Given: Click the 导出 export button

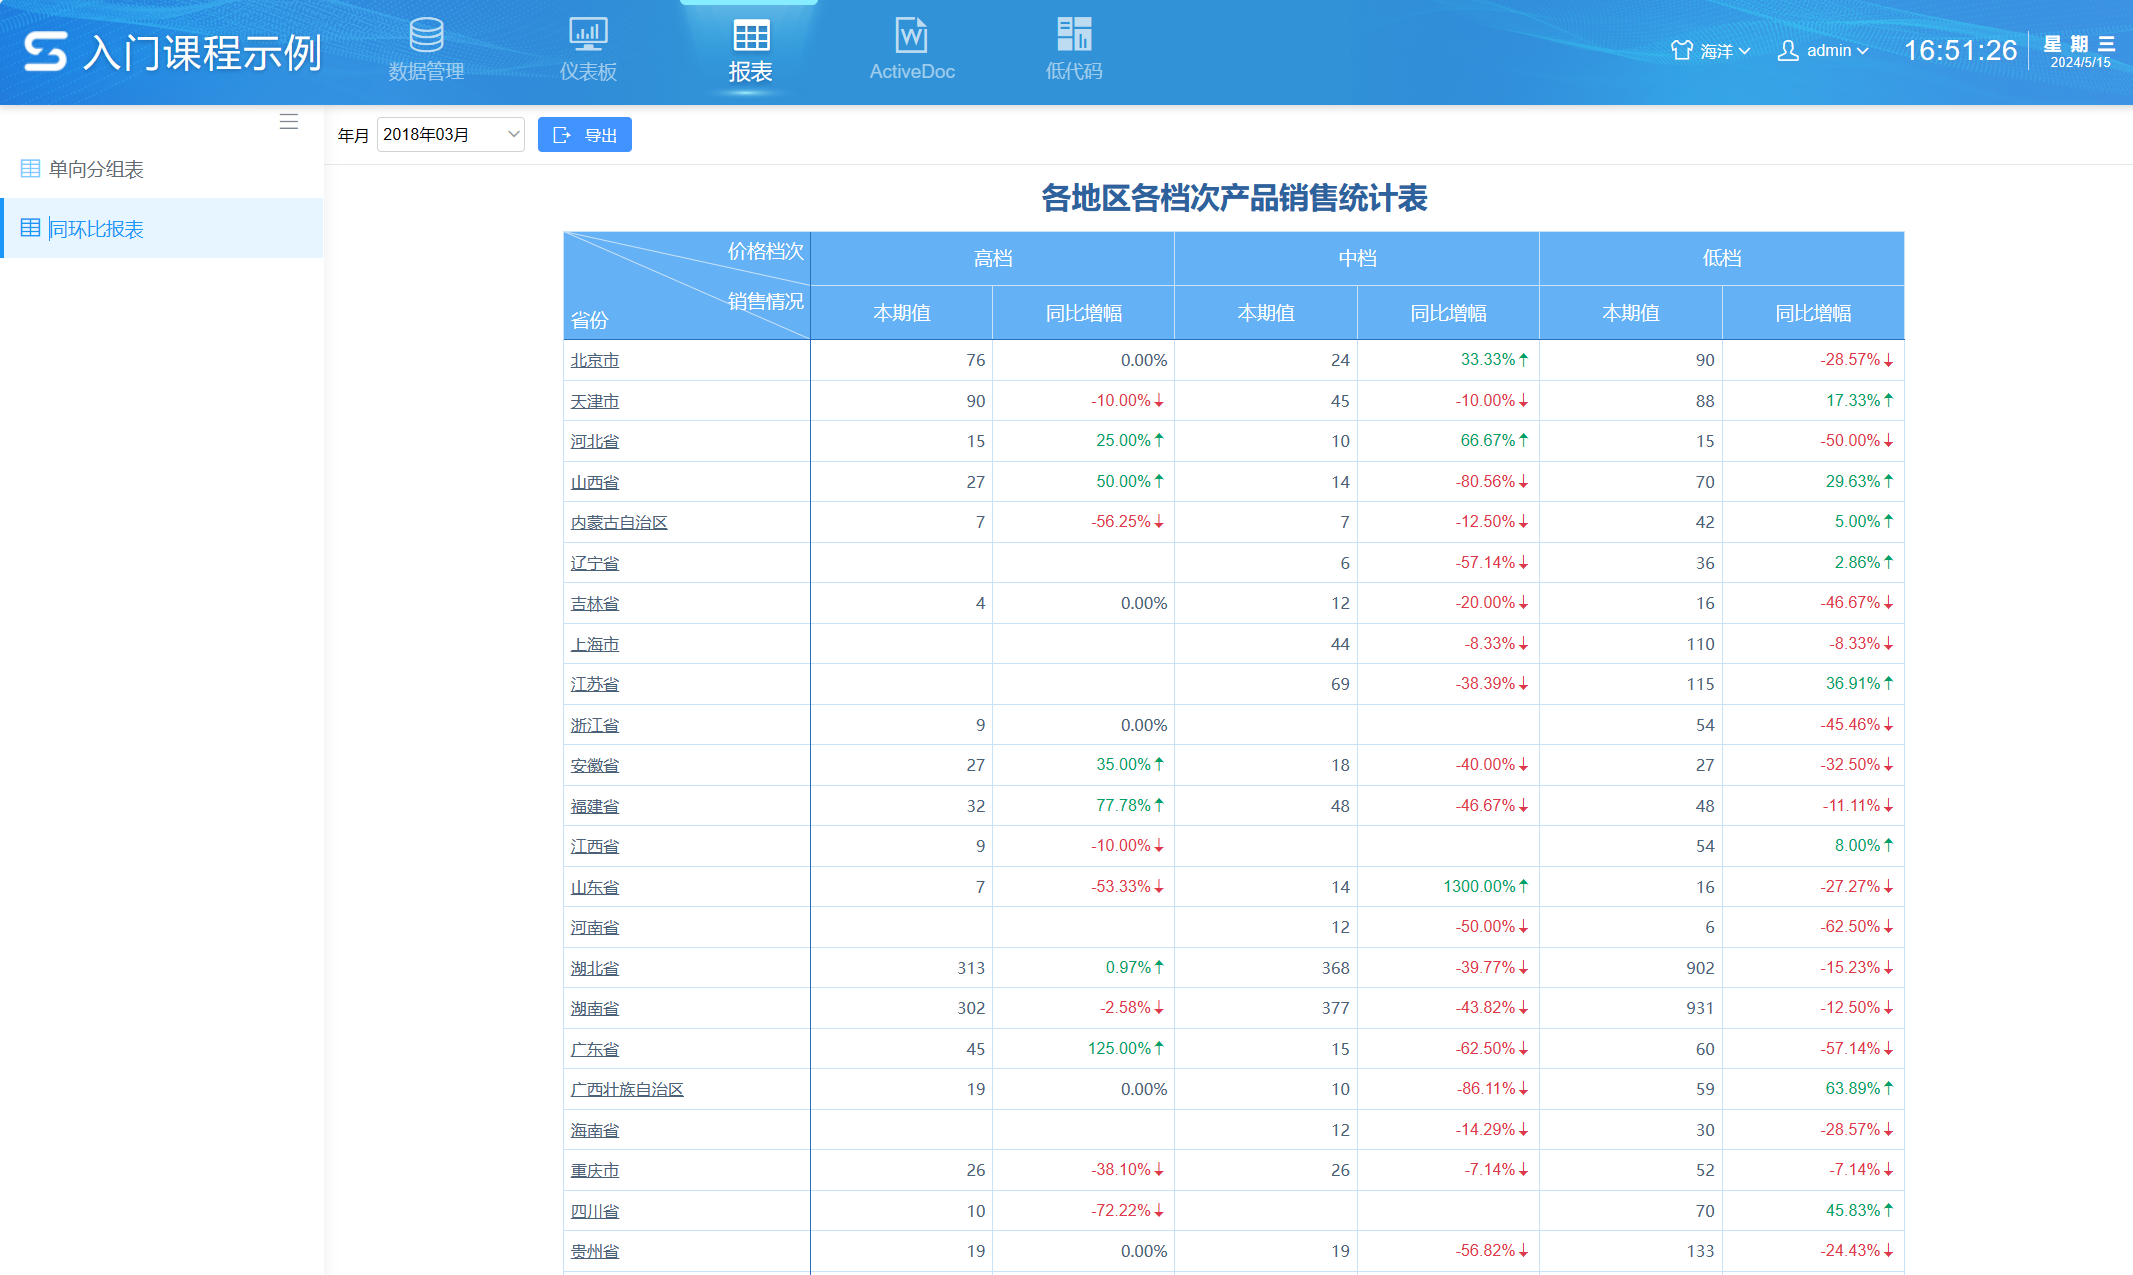Looking at the screenshot, I should (585, 135).
